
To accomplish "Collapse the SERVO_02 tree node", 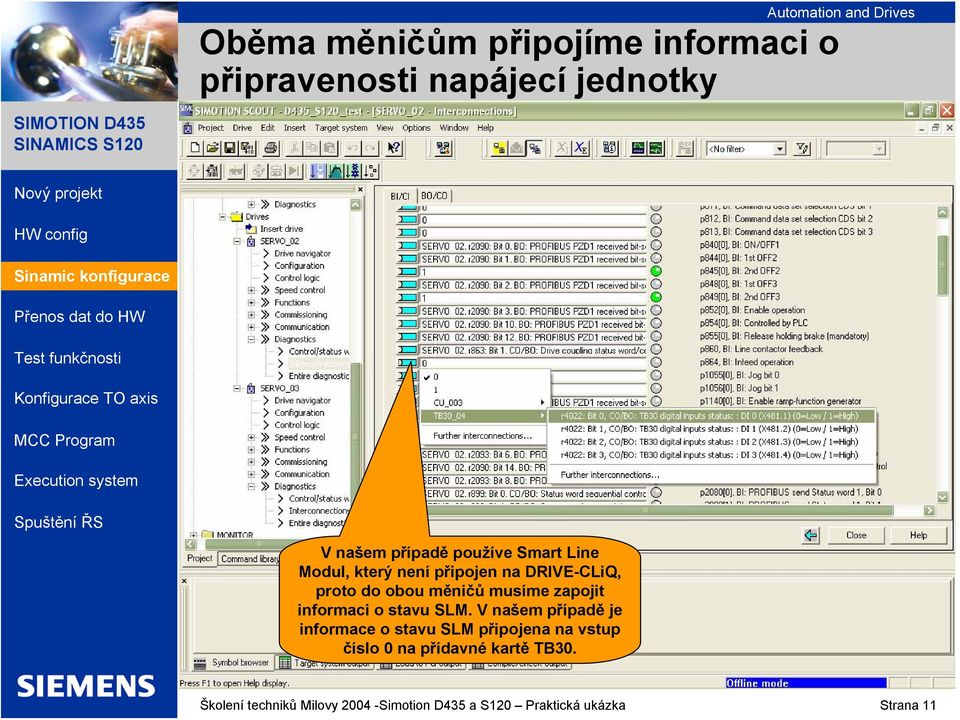I will 238,241.
